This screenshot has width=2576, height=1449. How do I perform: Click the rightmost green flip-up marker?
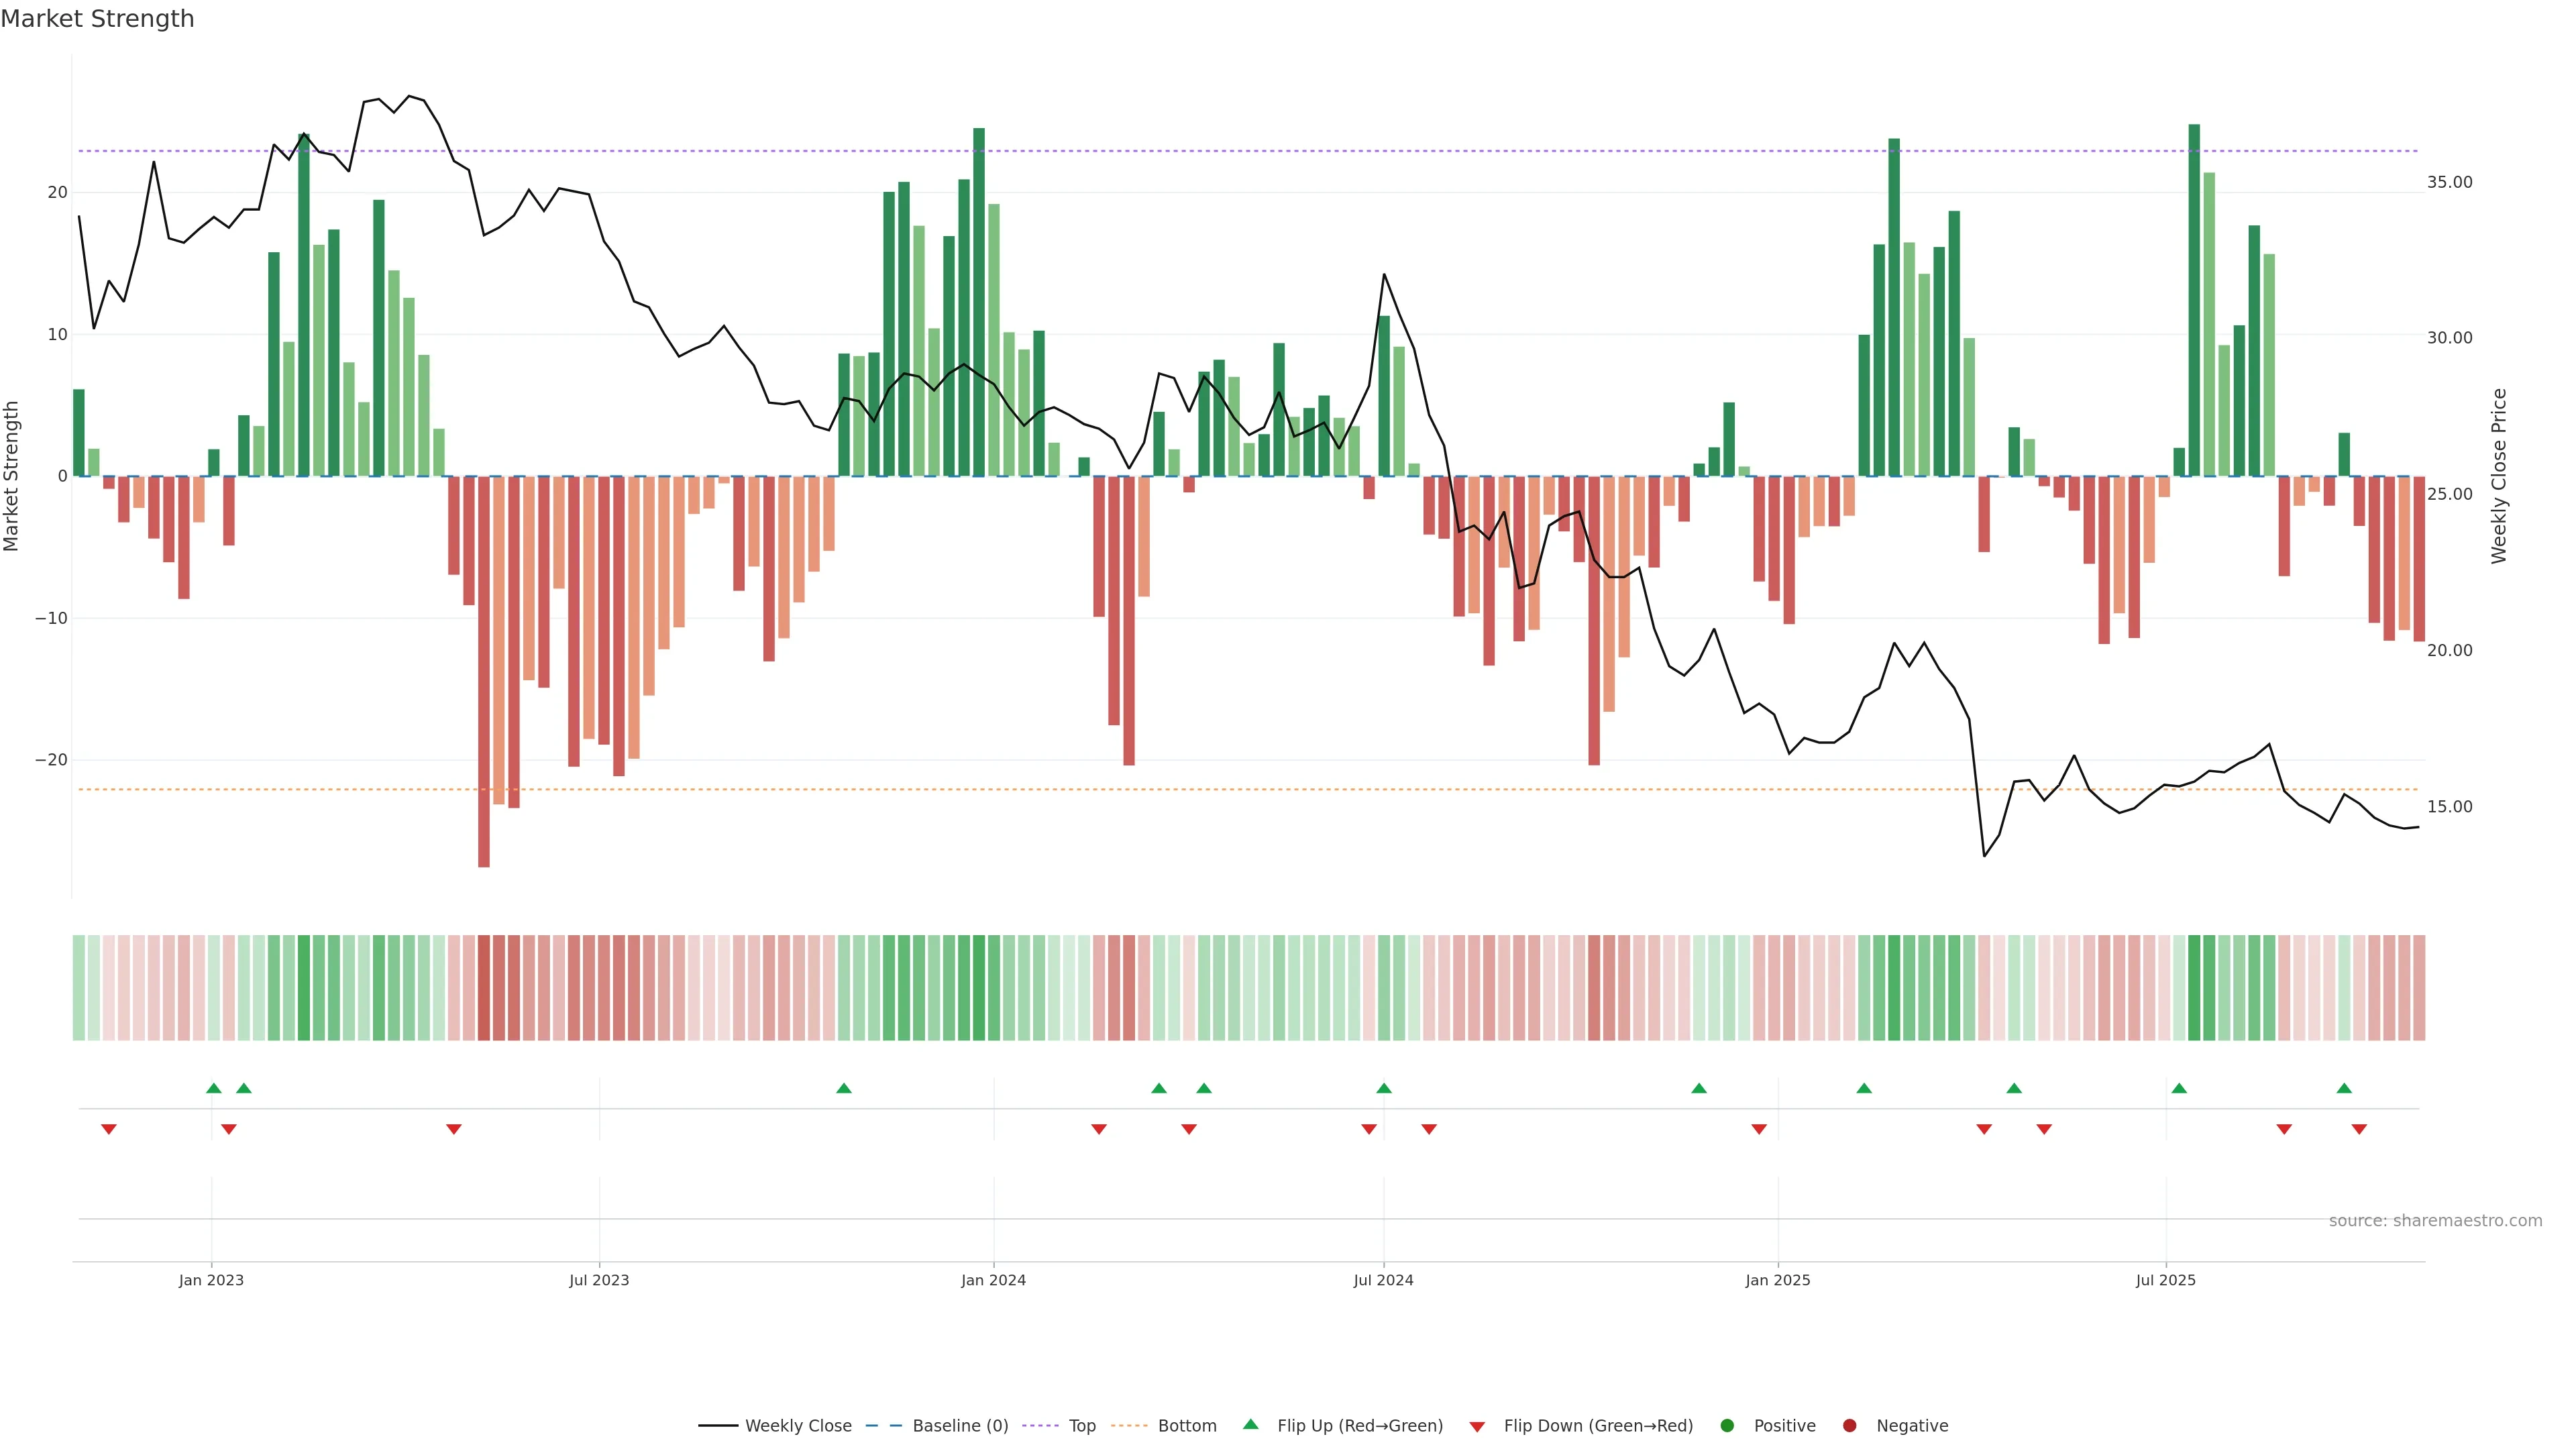point(2344,1088)
